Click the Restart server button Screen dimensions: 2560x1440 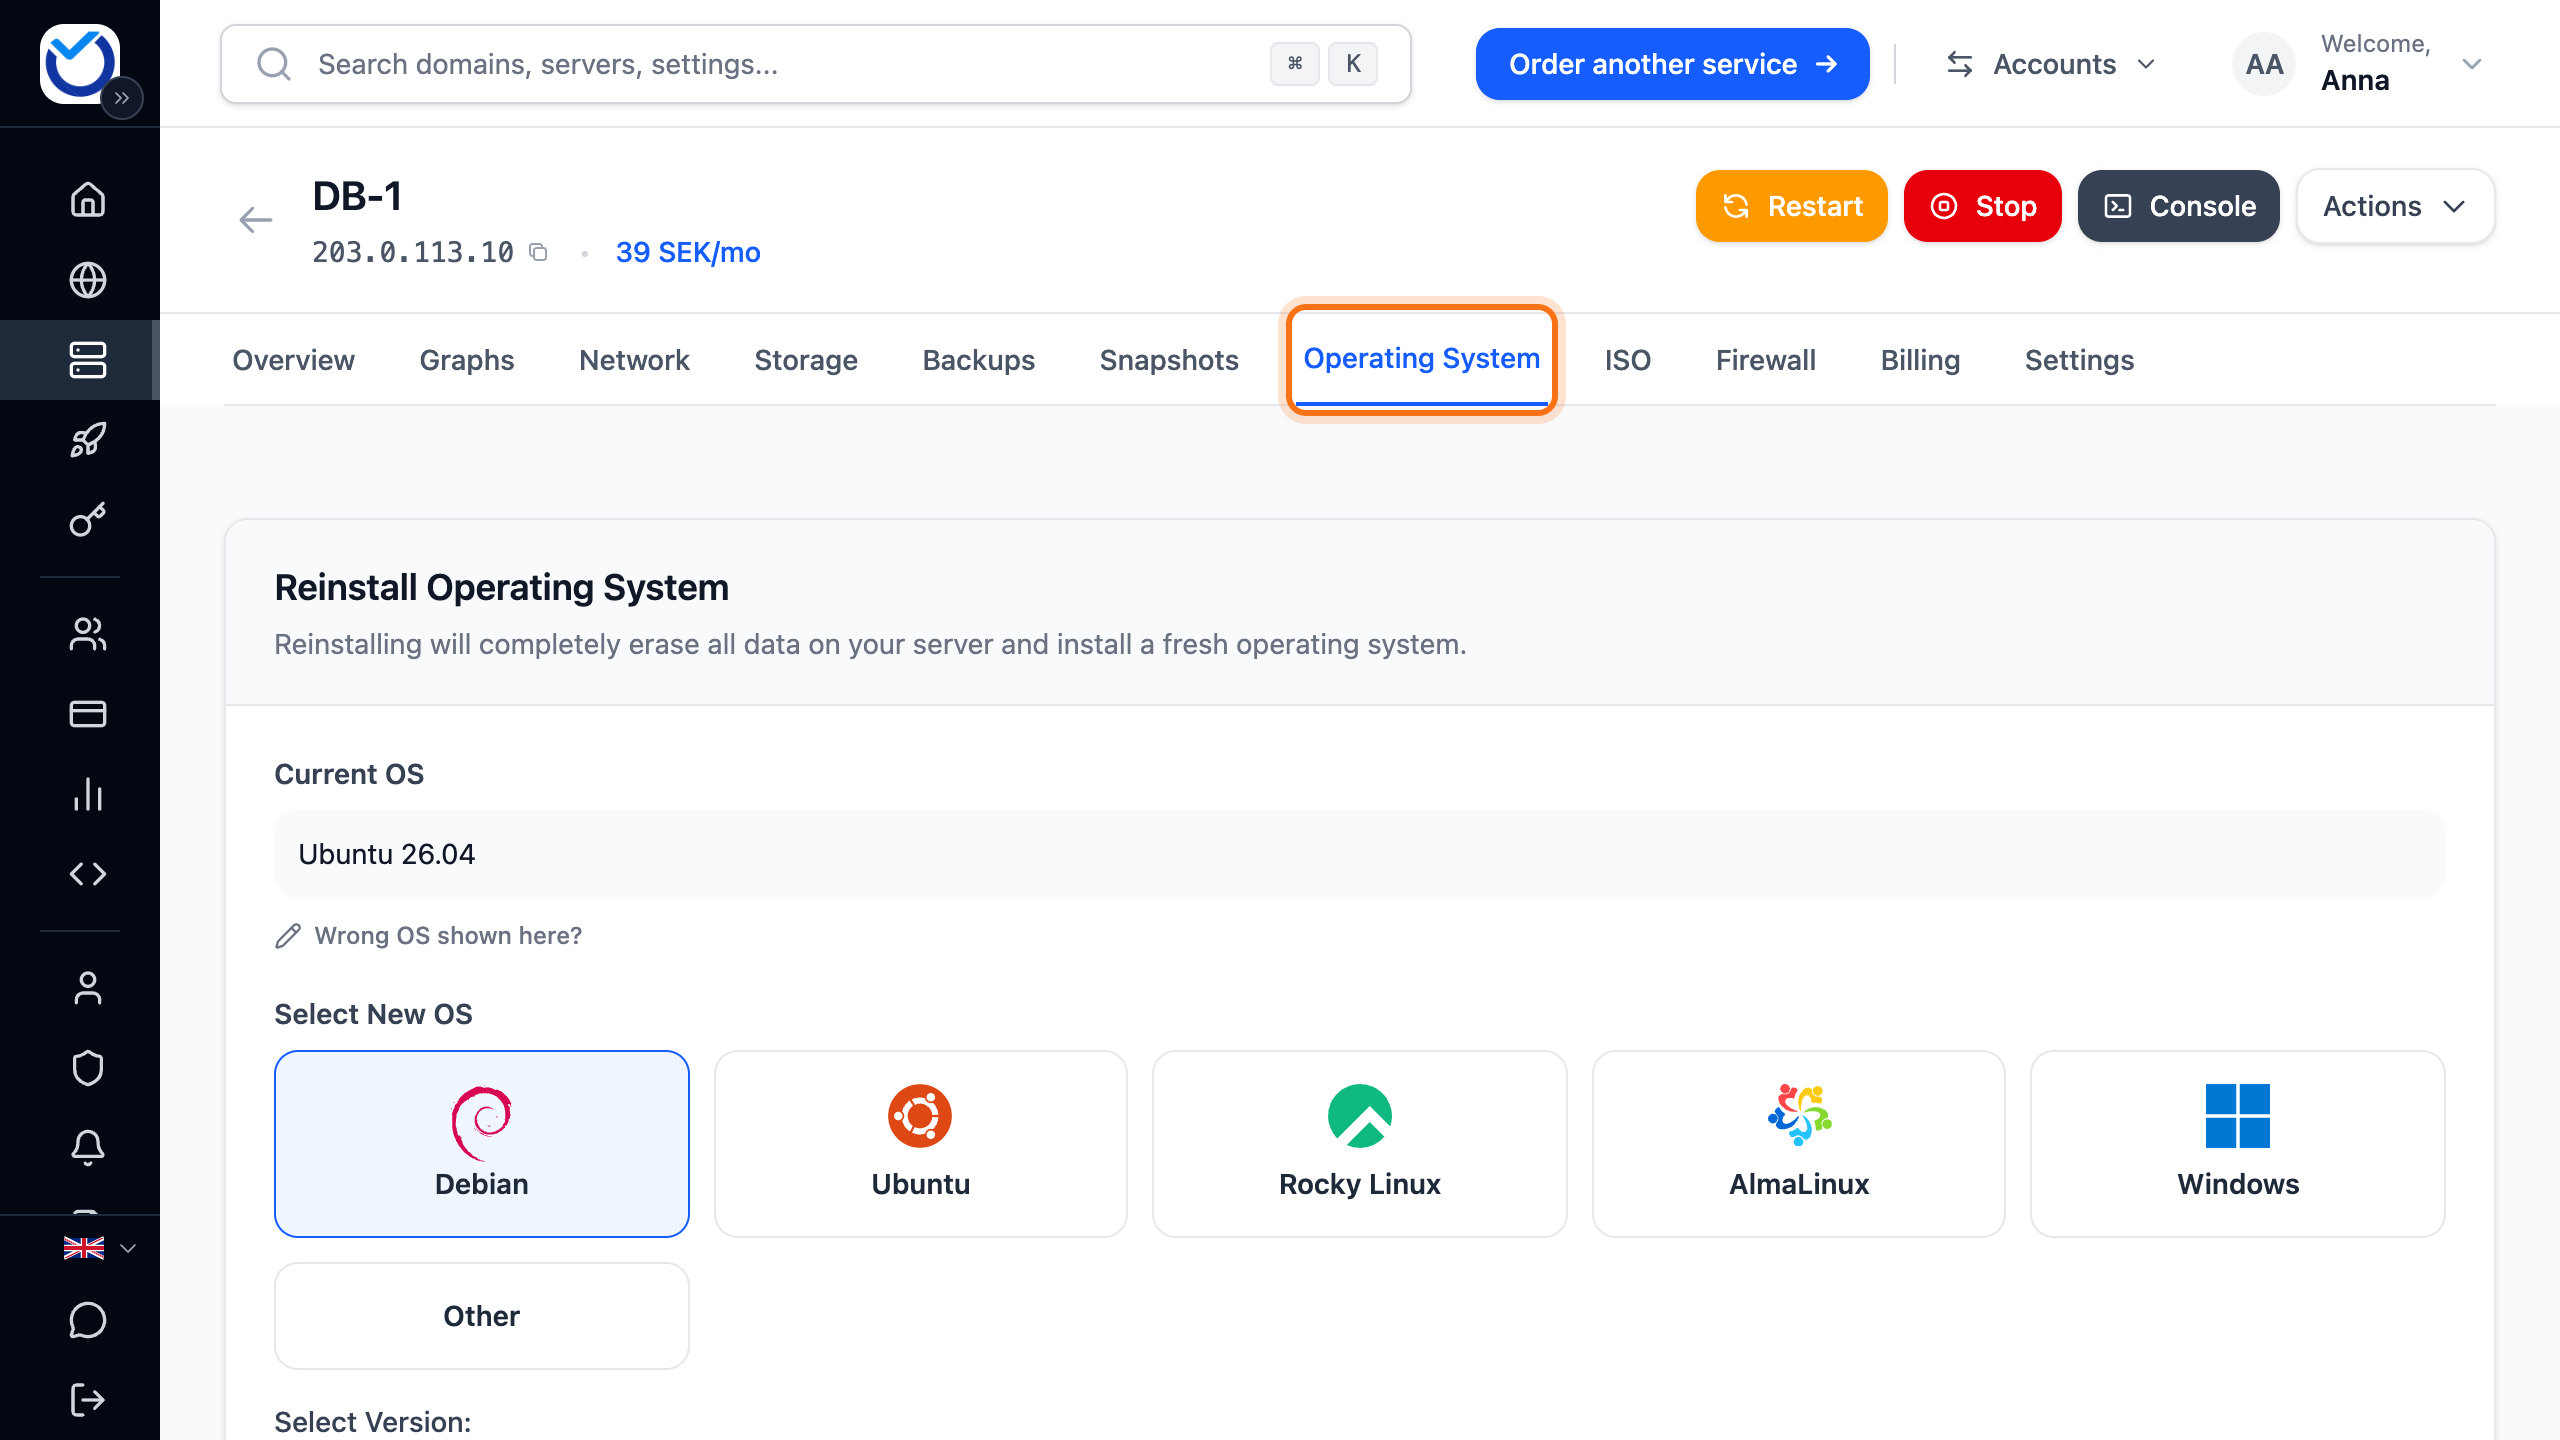(x=1792, y=206)
